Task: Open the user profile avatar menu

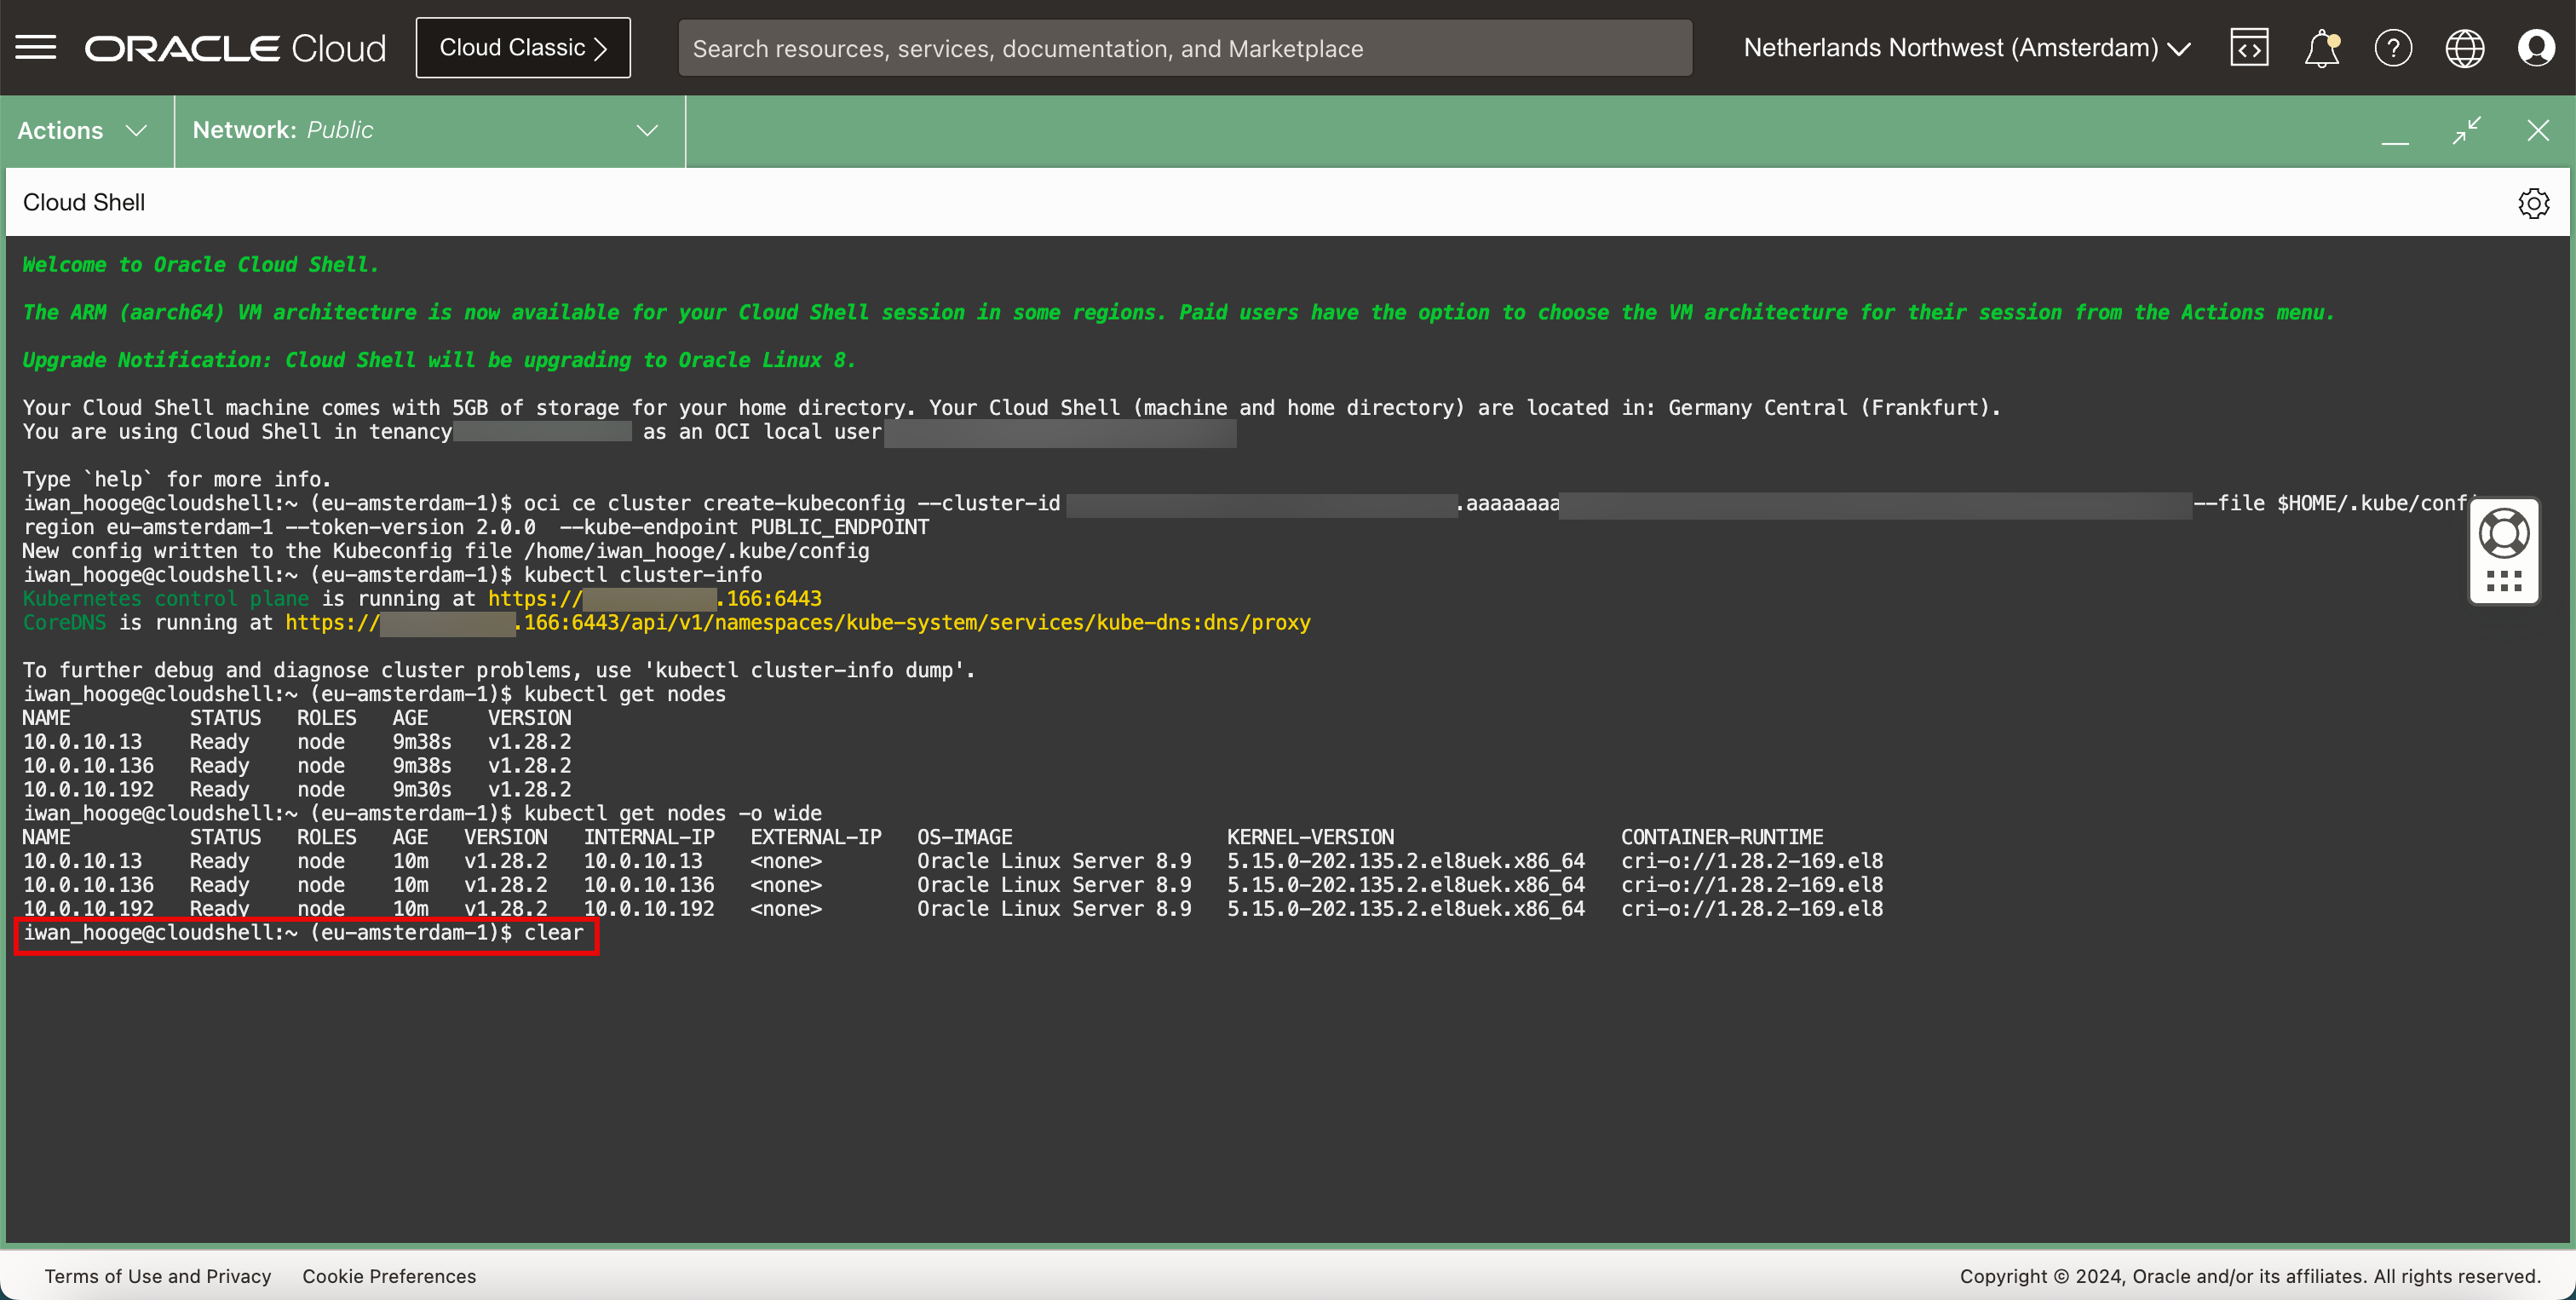Action: pyautogui.click(x=2536, y=48)
